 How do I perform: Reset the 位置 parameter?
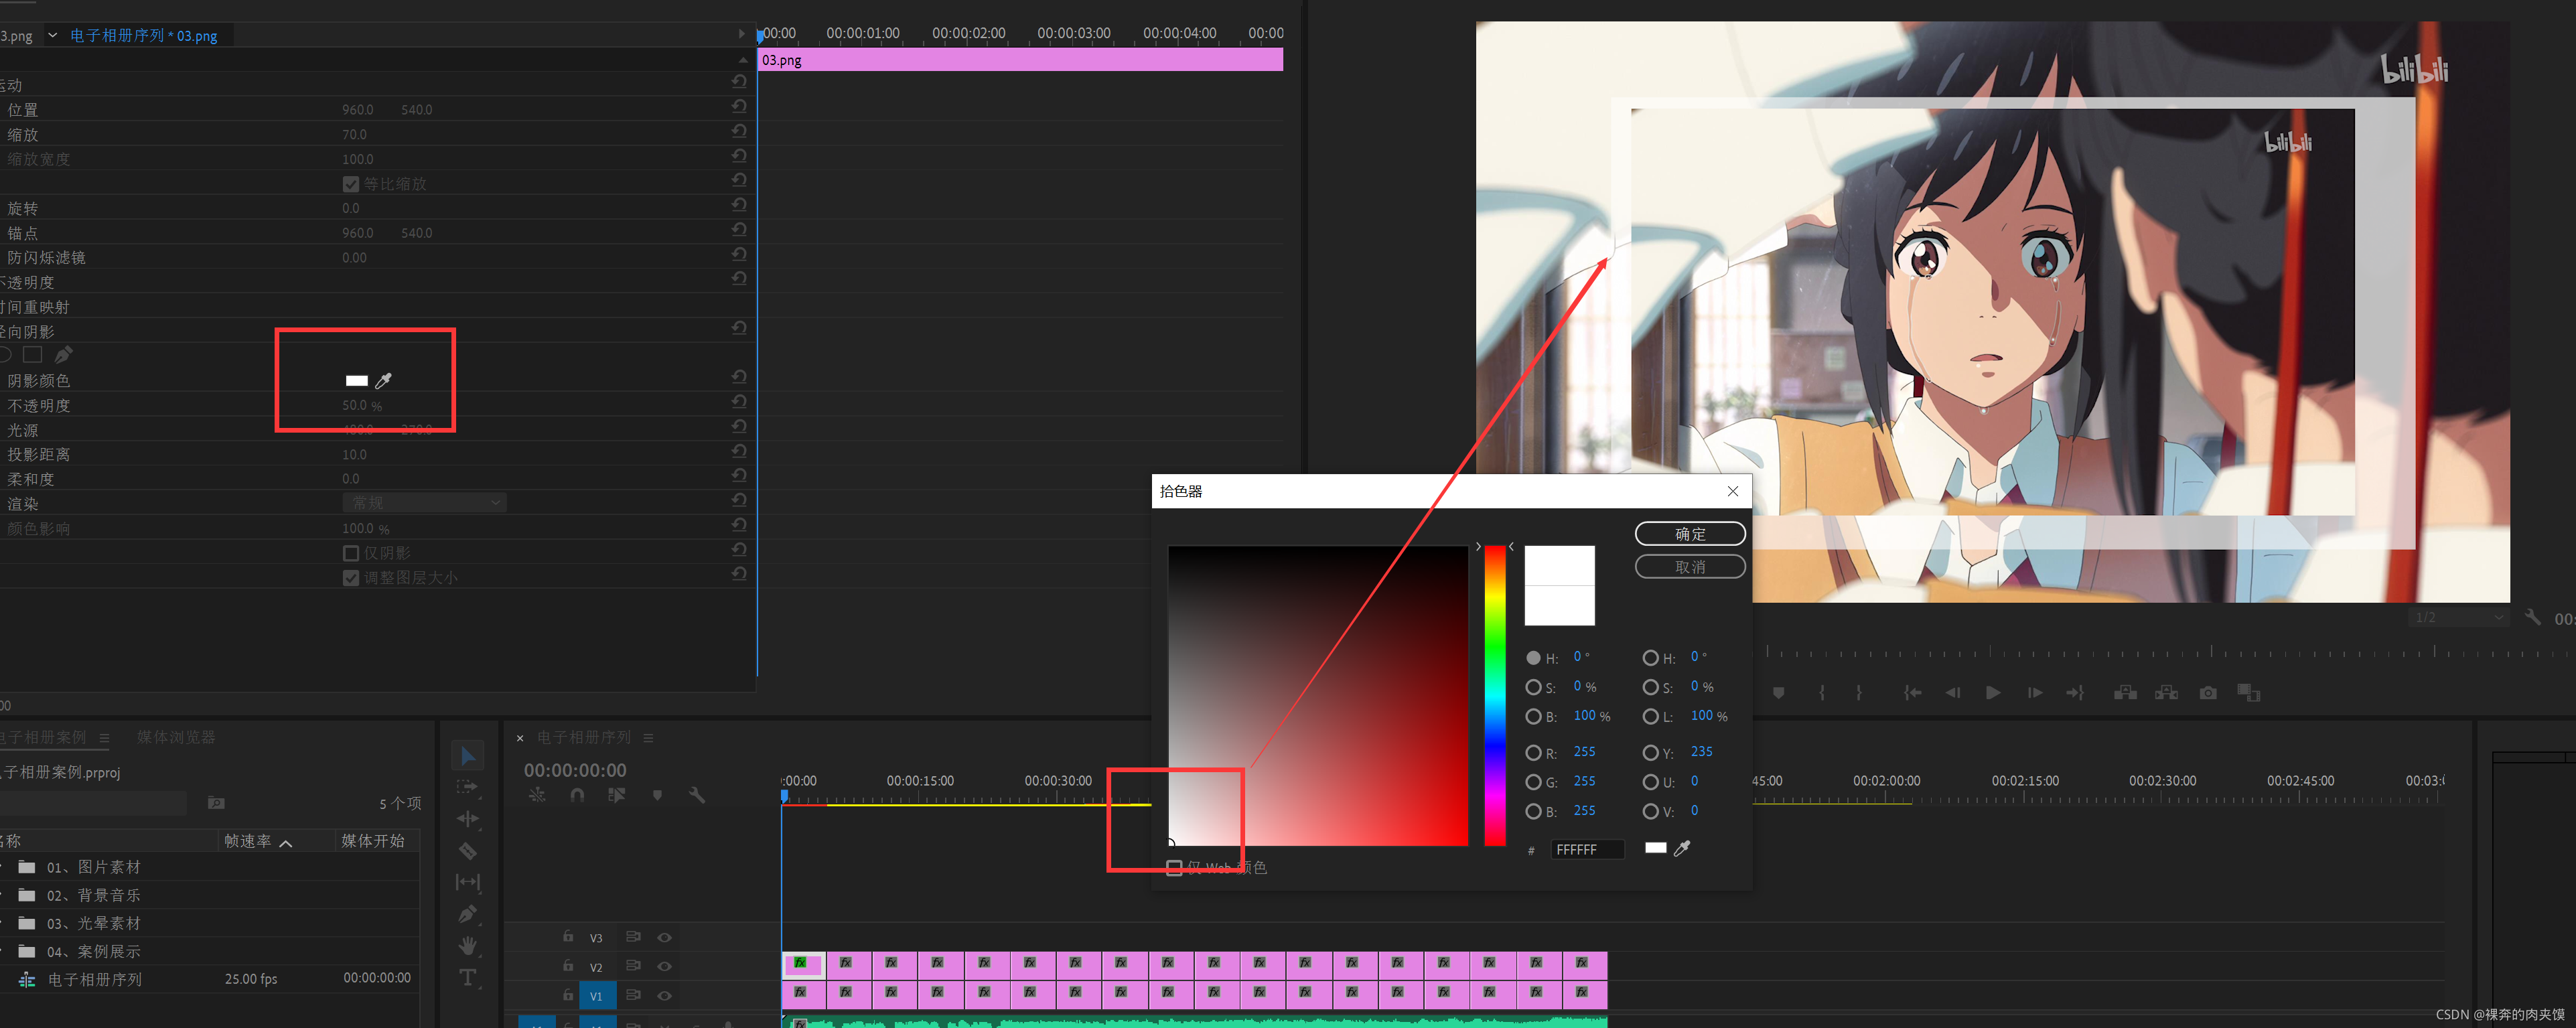(739, 106)
